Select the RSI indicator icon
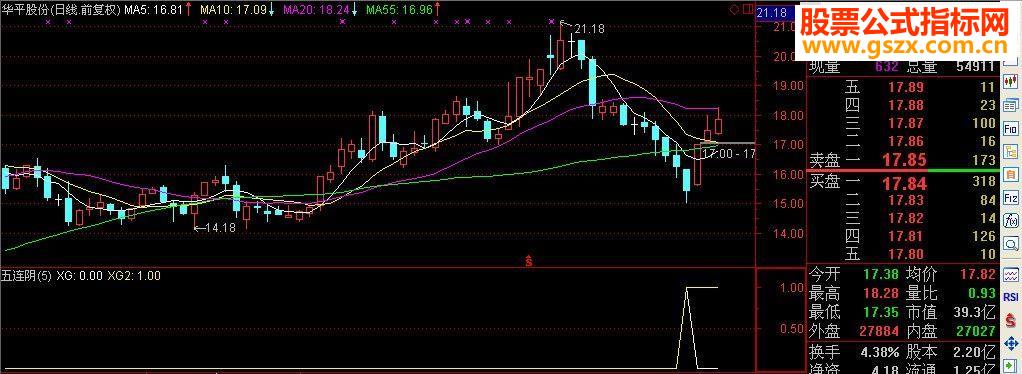The image size is (1022, 374). tap(1011, 297)
